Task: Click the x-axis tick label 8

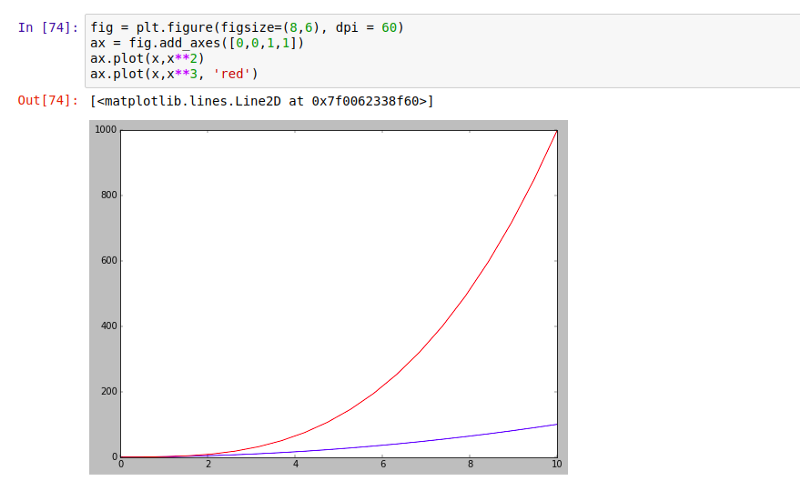Action: click(470, 464)
